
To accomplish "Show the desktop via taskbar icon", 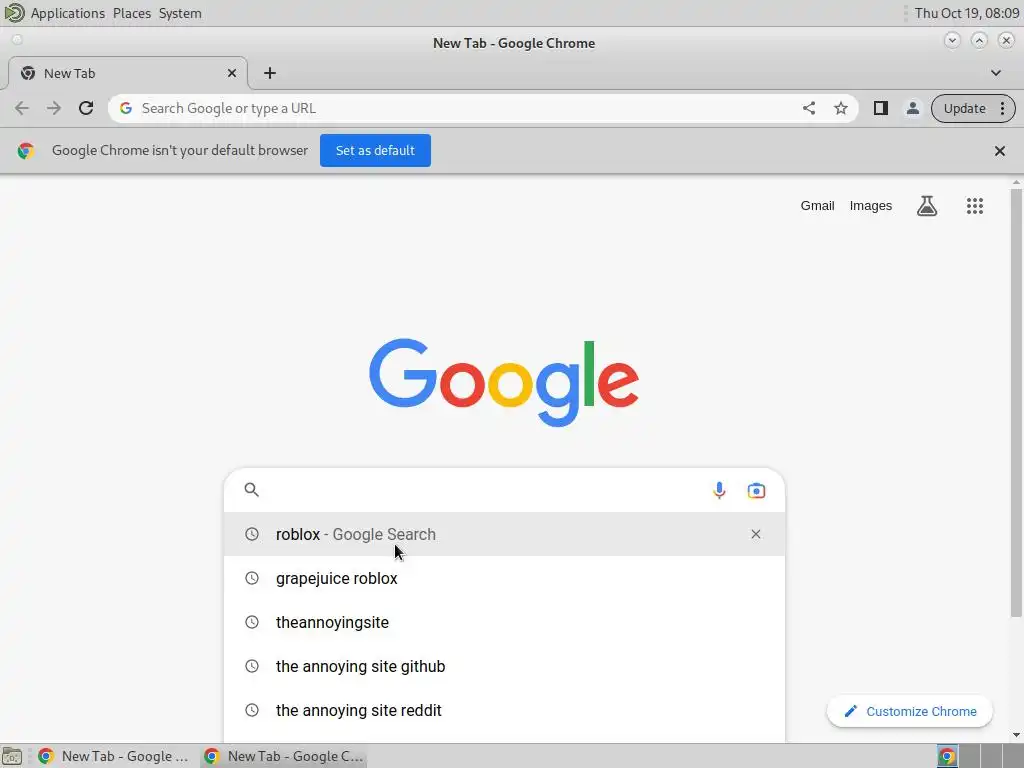I will (12, 756).
